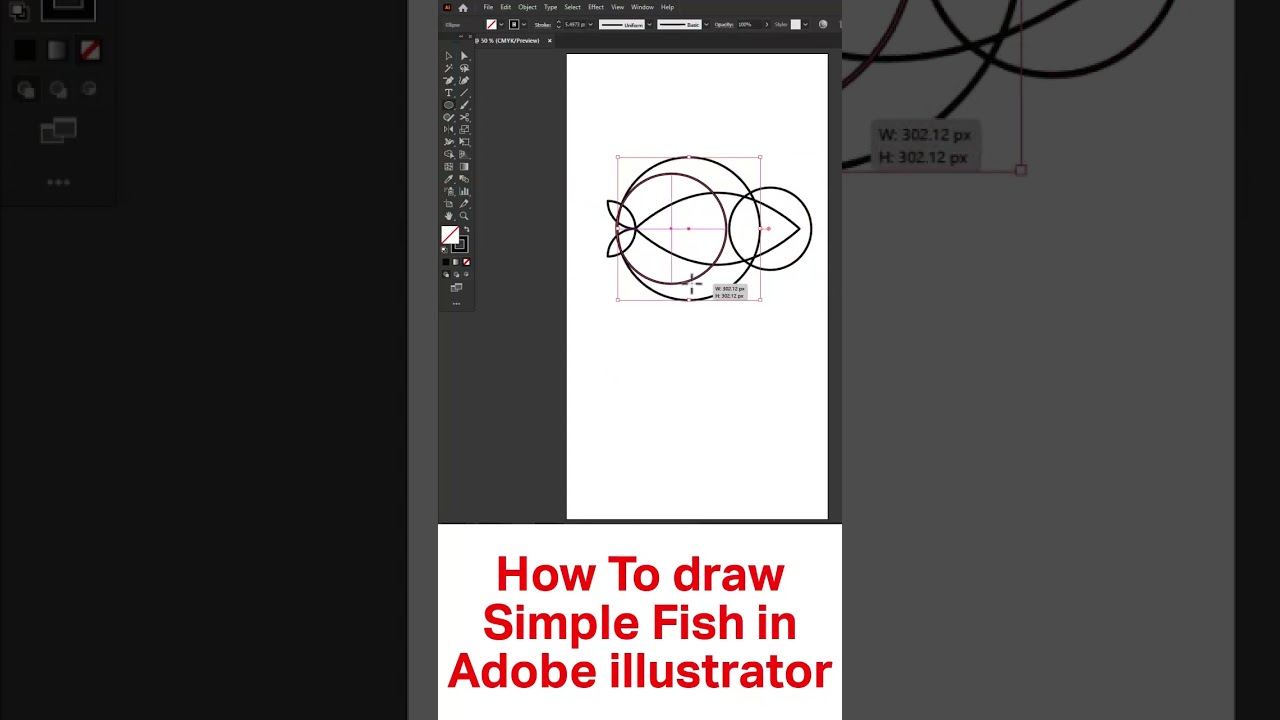Open the Type menu
Image resolution: width=1280 pixels, height=720 pixels.
pyautogui.click(x=550, y=7)
